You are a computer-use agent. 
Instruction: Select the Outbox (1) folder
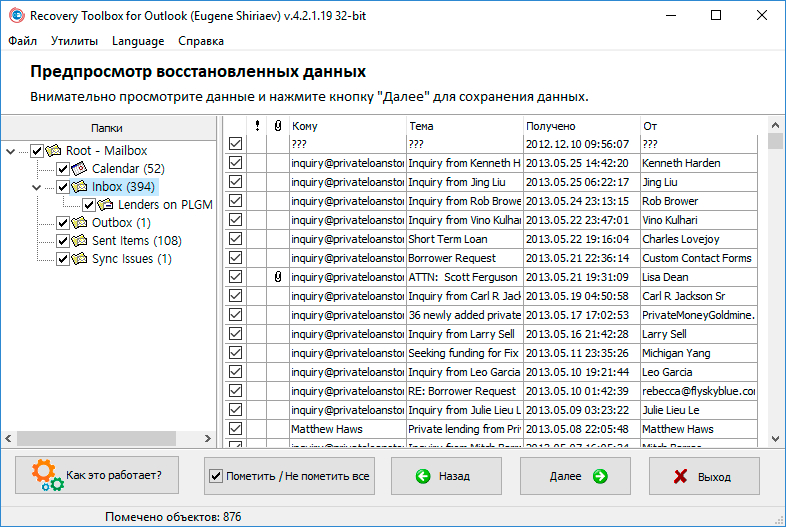point(121,223)
